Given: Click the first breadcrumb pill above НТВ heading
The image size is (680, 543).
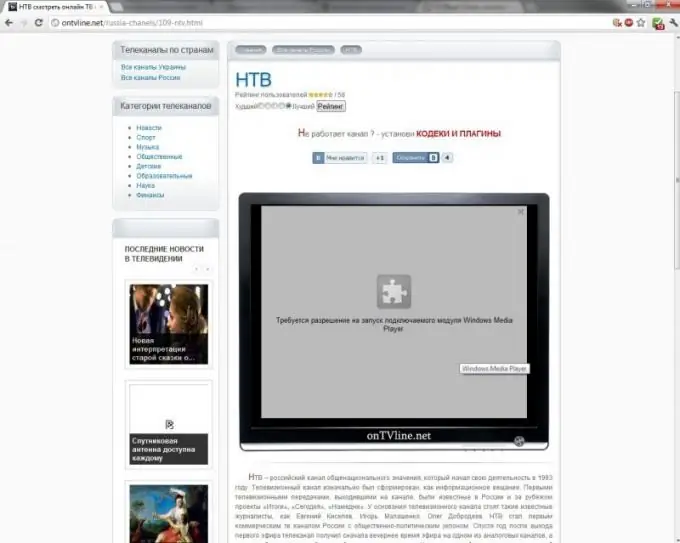Looking at the screenshot, I should [251, 50].
